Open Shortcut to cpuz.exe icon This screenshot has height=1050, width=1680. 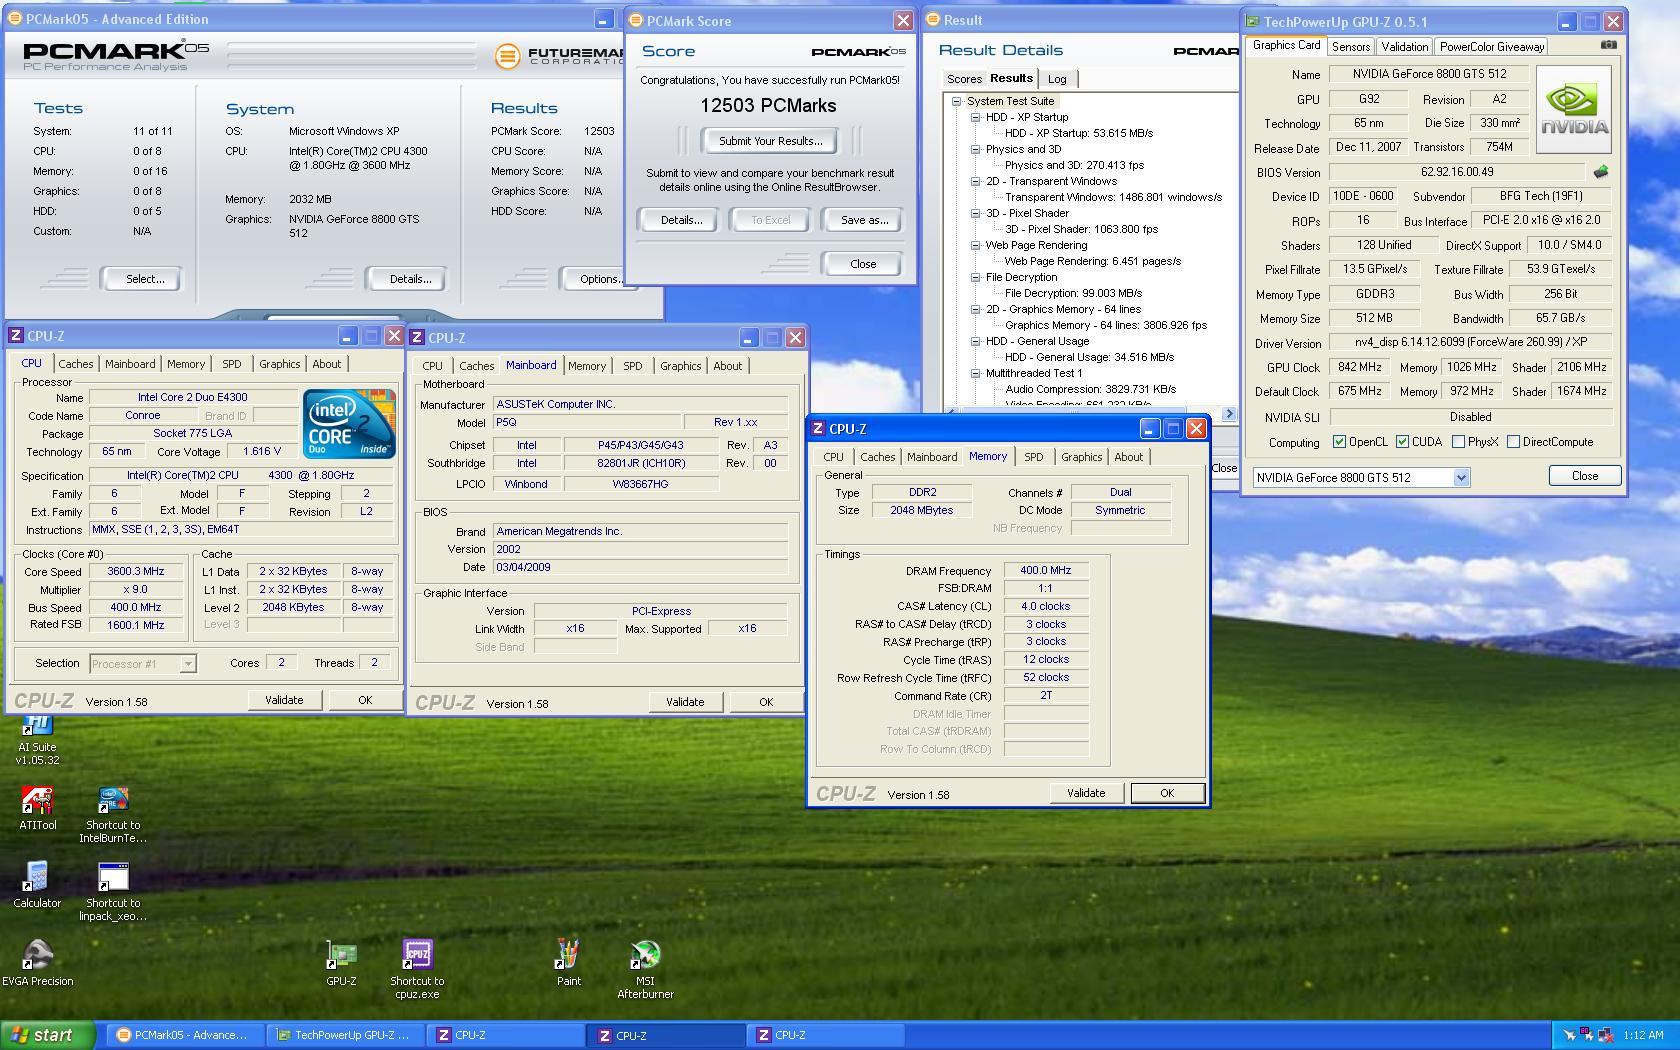[x=417, y=969]
